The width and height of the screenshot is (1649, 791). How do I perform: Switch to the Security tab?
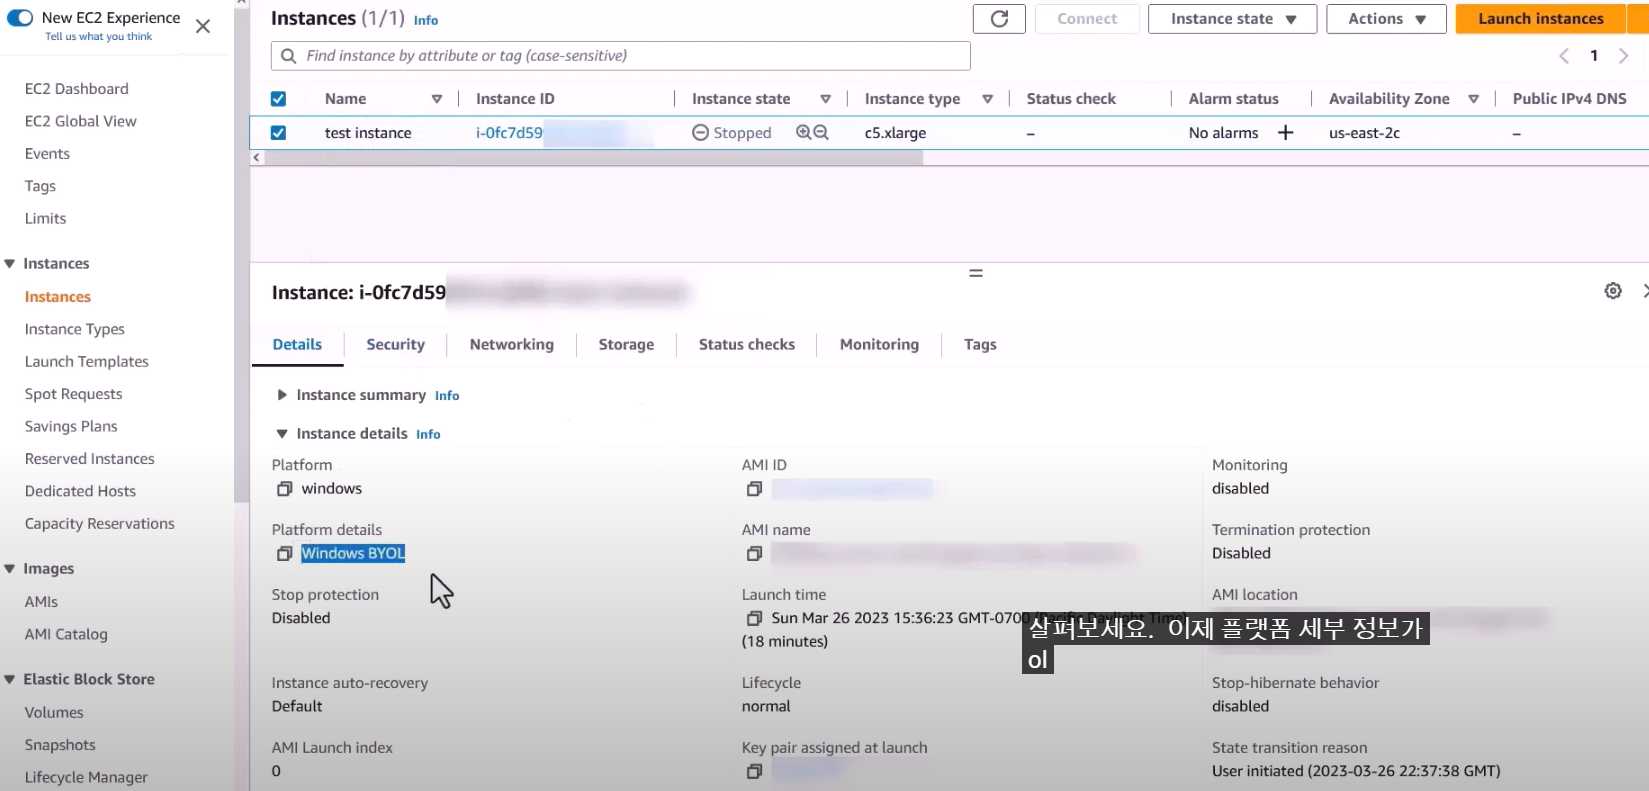[395, 344]
